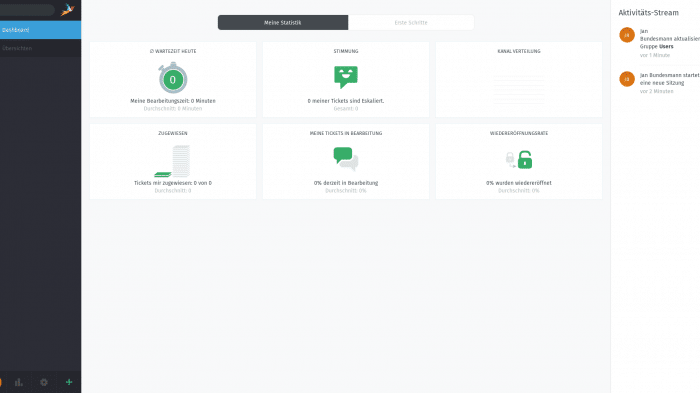Click 'Aktivitäts-Stream' heading

[648, 13]
